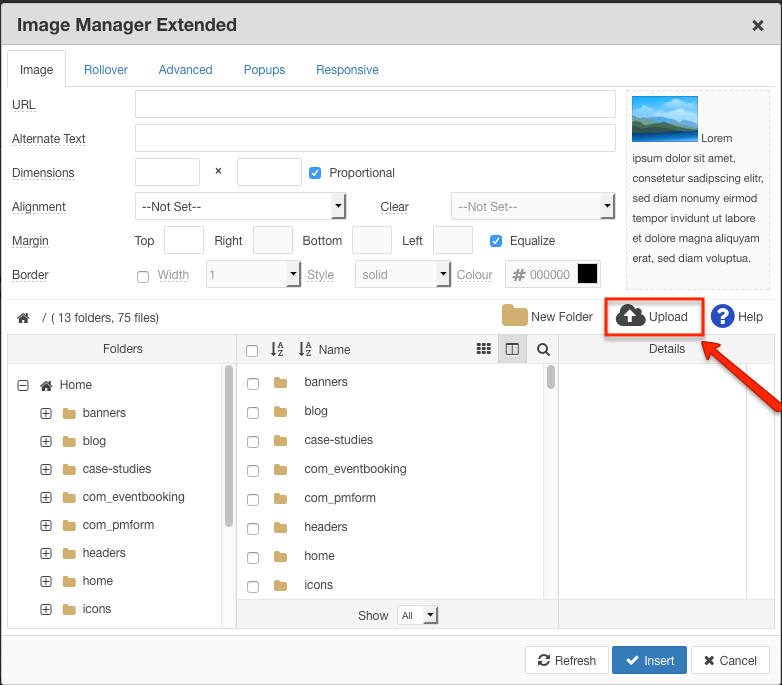Sort files by extension A-Z icon
782x685 pixels.
[278, 349]
